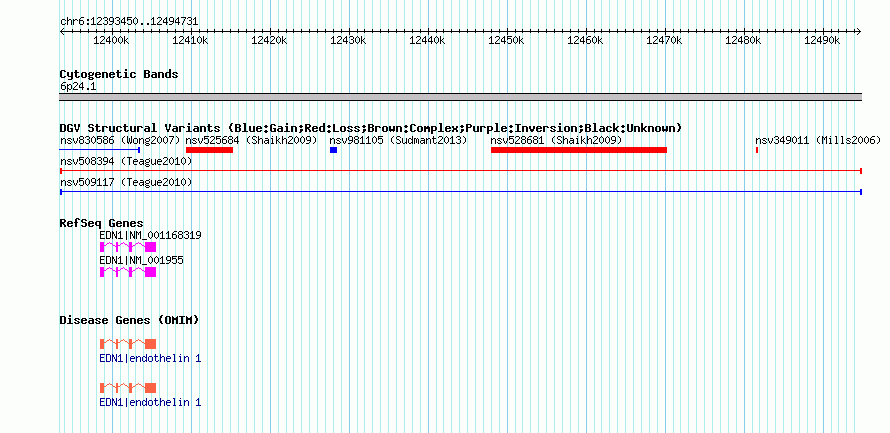Click the DGV Structural Variants track title
This screenshot has height=433, width=890.
coord(371,128)
